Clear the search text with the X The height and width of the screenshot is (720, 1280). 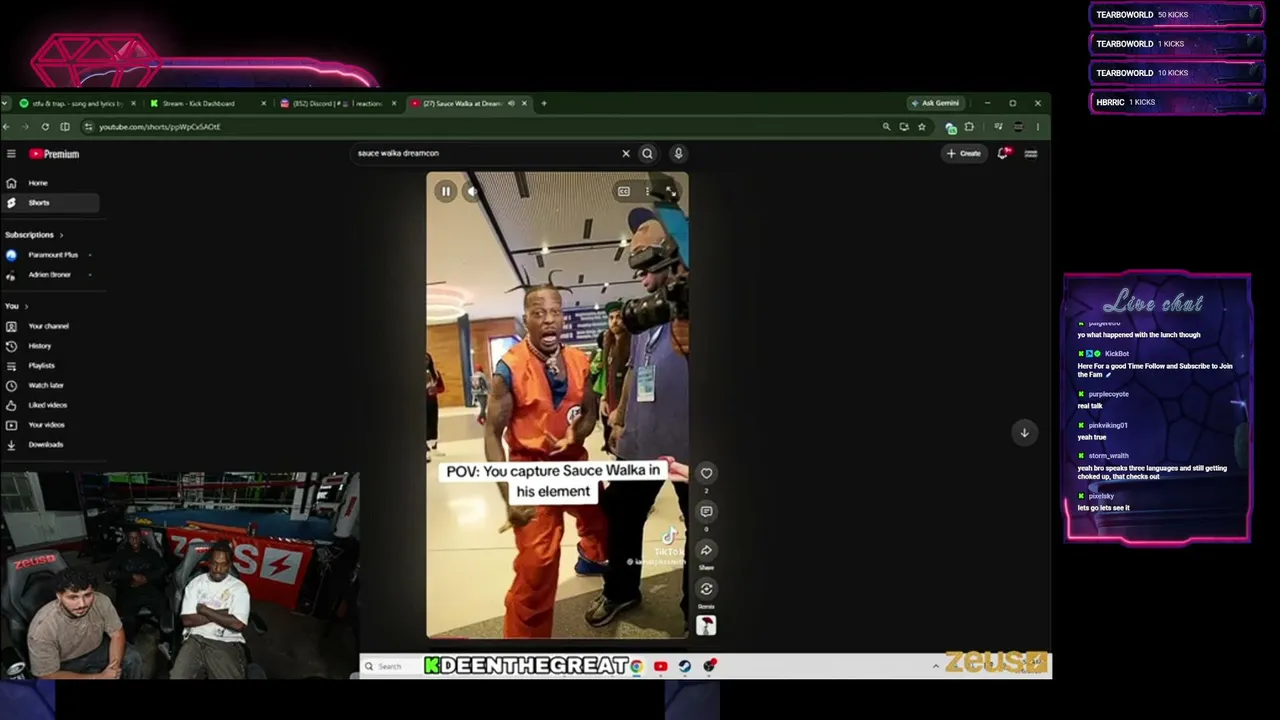(x=626, y=154)
